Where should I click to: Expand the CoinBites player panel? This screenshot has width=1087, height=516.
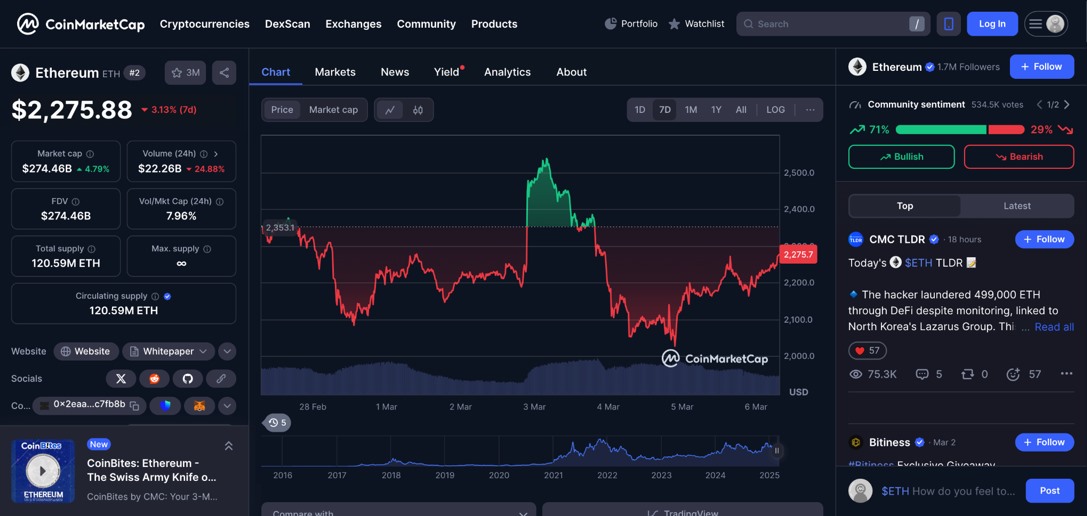point(228,446)
